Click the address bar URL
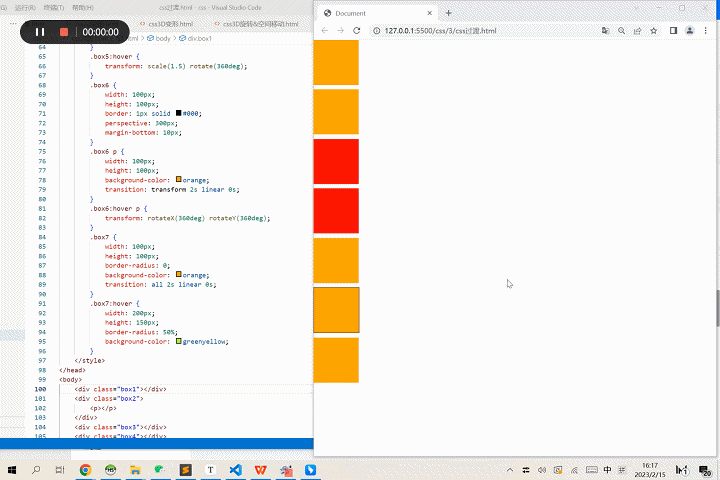720x480 pixels. tap(440, 31)
